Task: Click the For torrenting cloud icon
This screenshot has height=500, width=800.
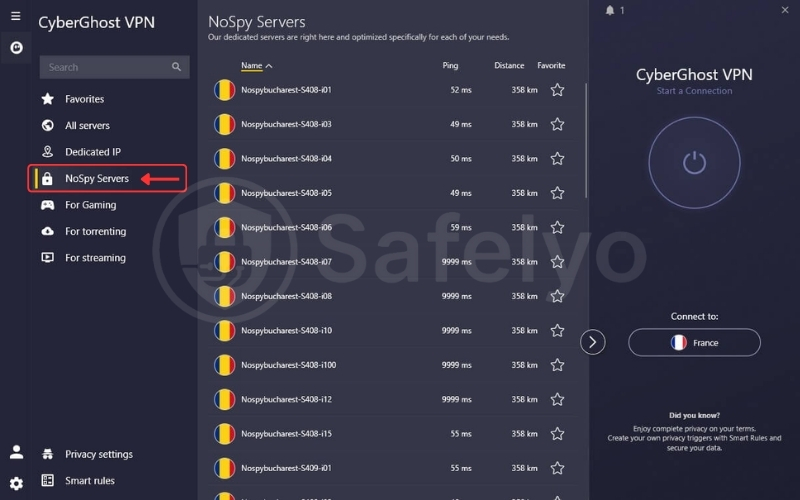Action: pyautogui.click(x=47, y=231)
